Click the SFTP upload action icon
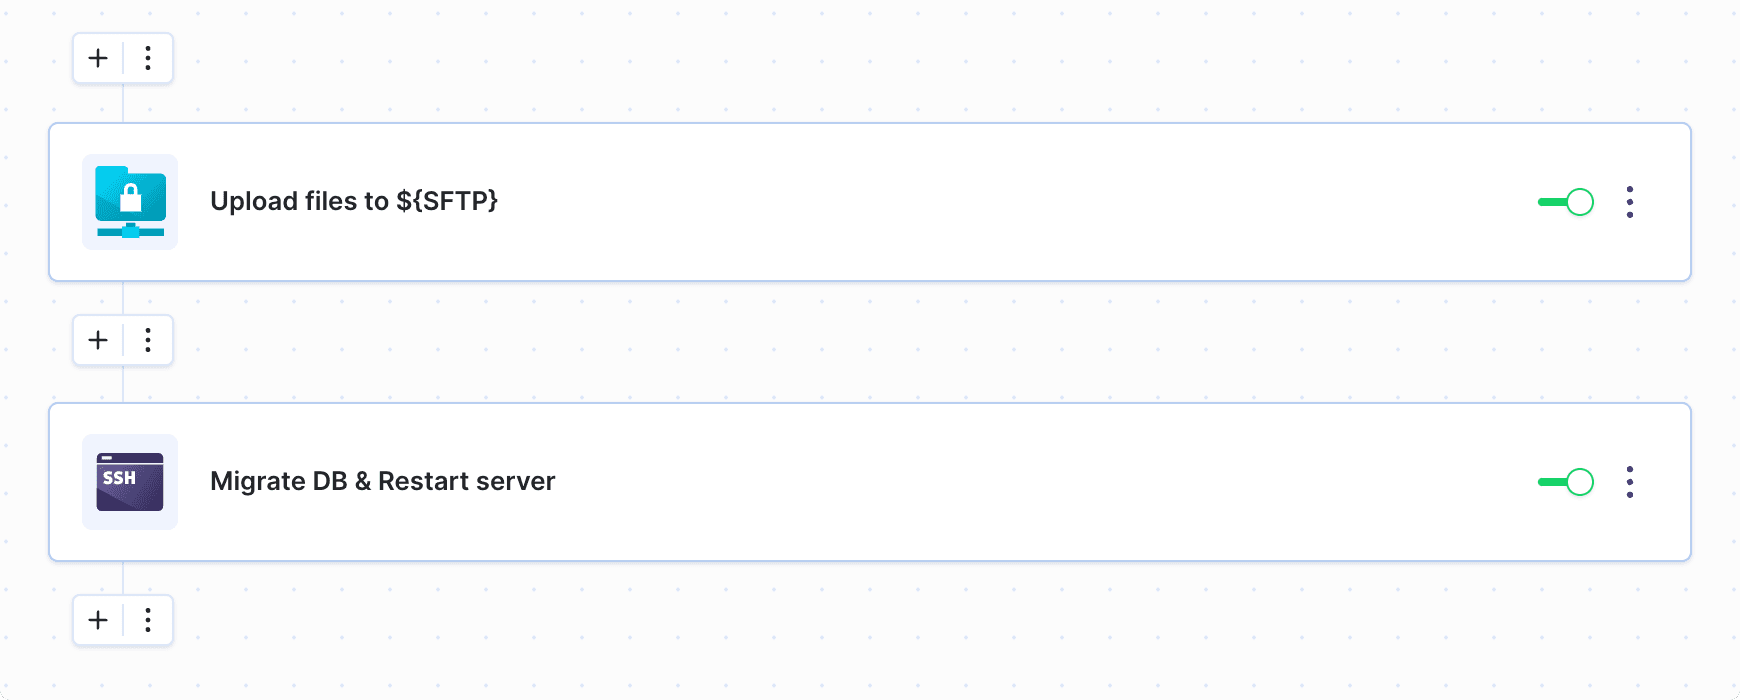 [129, 202]
